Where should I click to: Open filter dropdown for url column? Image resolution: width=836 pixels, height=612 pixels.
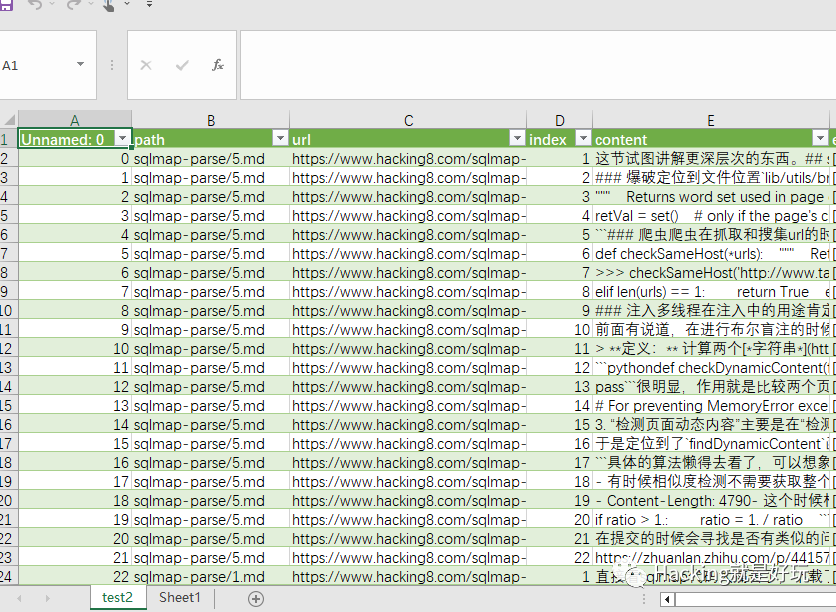(x=517, y=139)
